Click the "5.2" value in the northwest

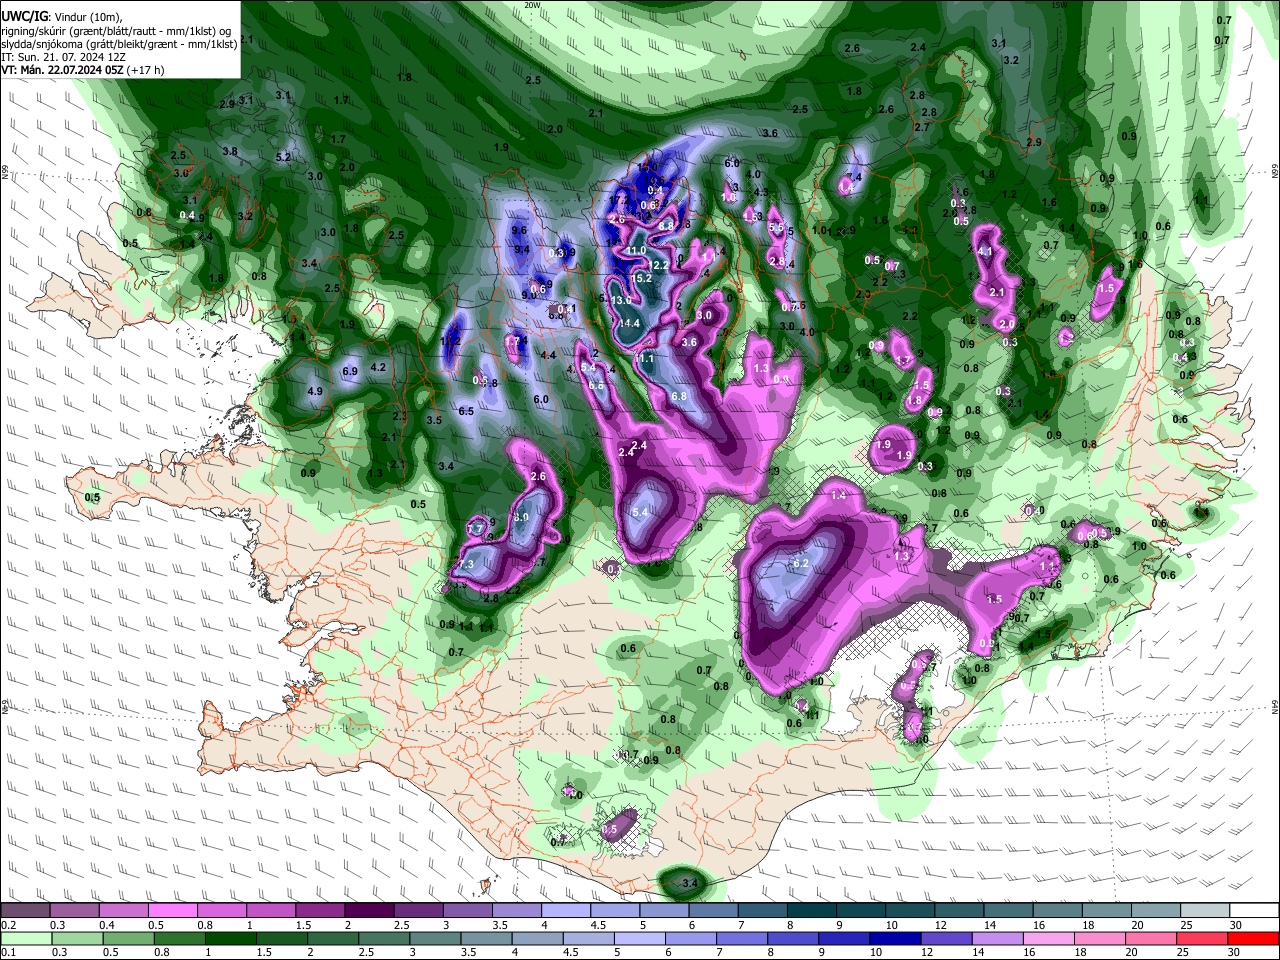click(283, 157)
